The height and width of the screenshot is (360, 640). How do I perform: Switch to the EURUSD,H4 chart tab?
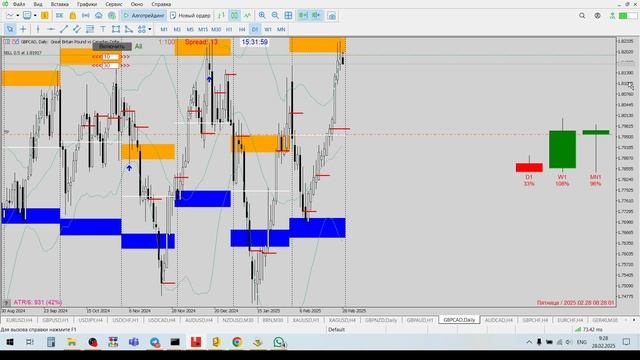[x=19, y=320]
